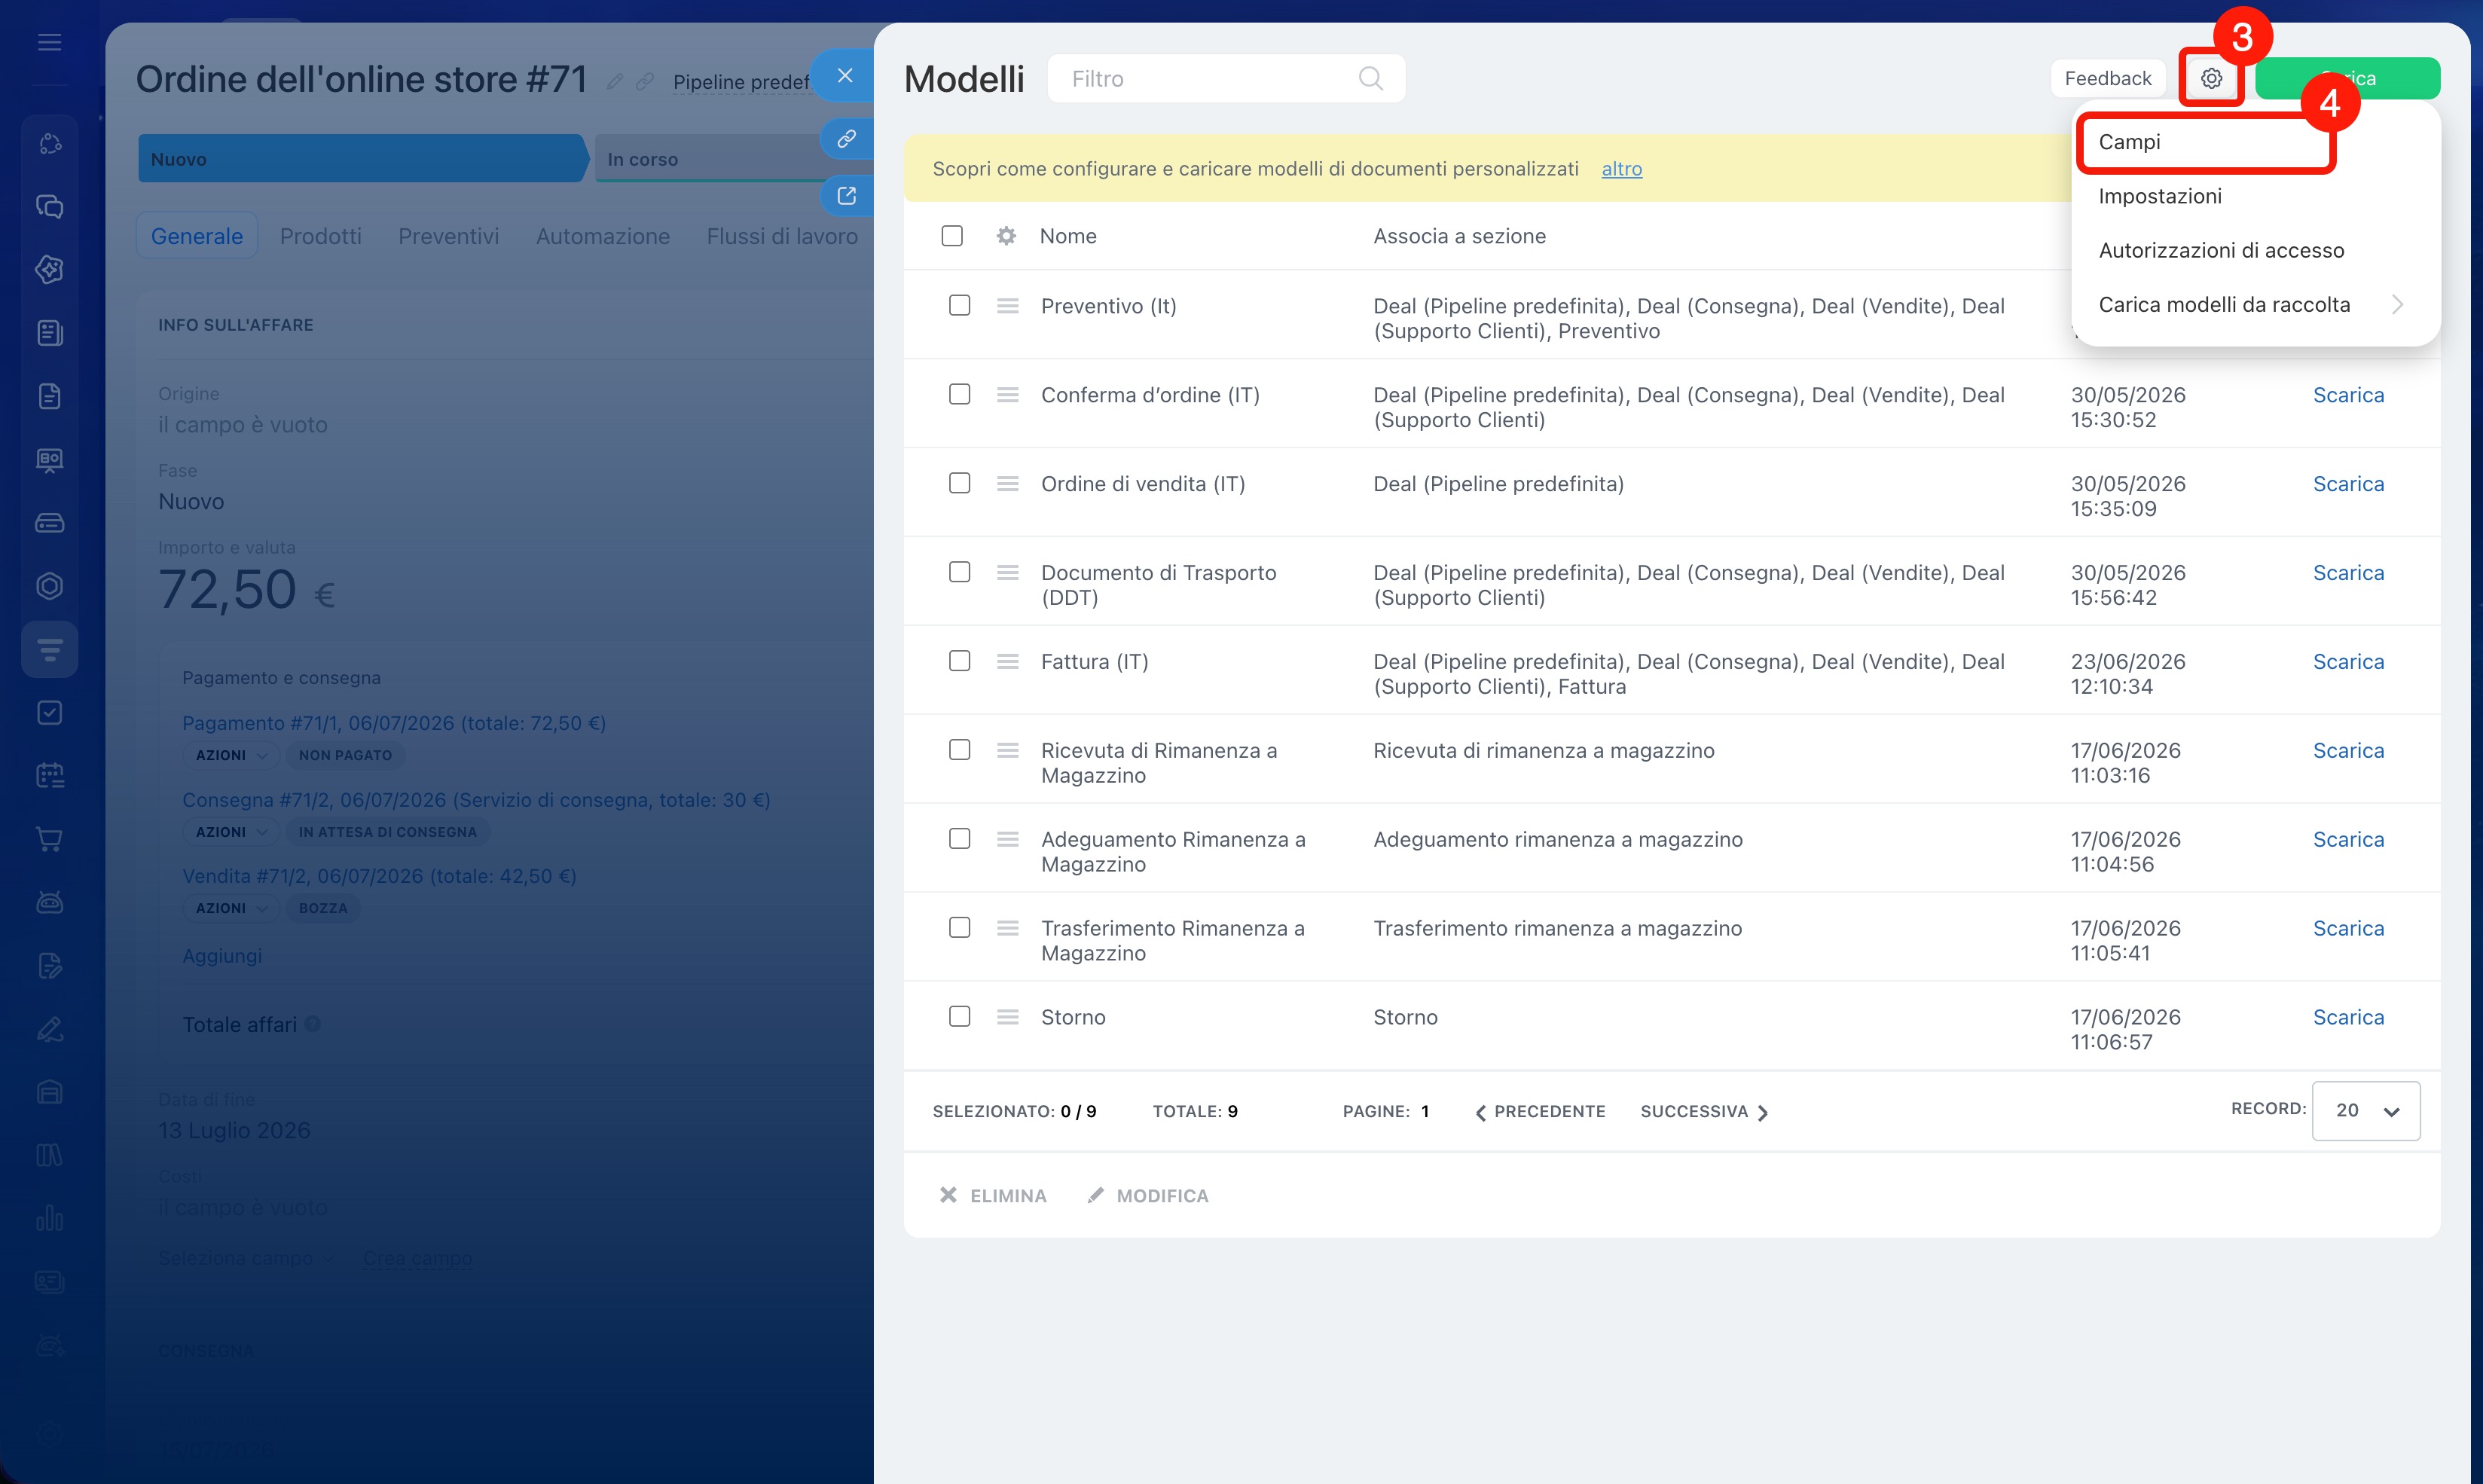Close the Modelli slider panel with X button
The image size is (2483, 1484).
click(845, 76)
